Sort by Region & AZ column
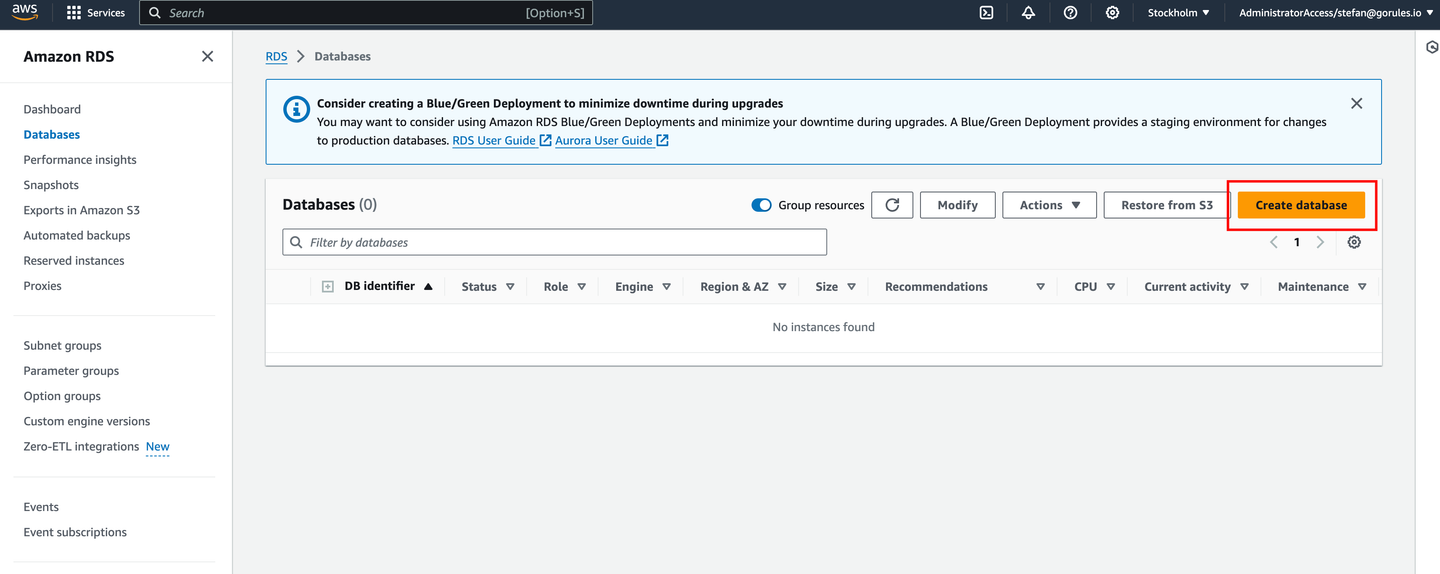 [743, 287]
